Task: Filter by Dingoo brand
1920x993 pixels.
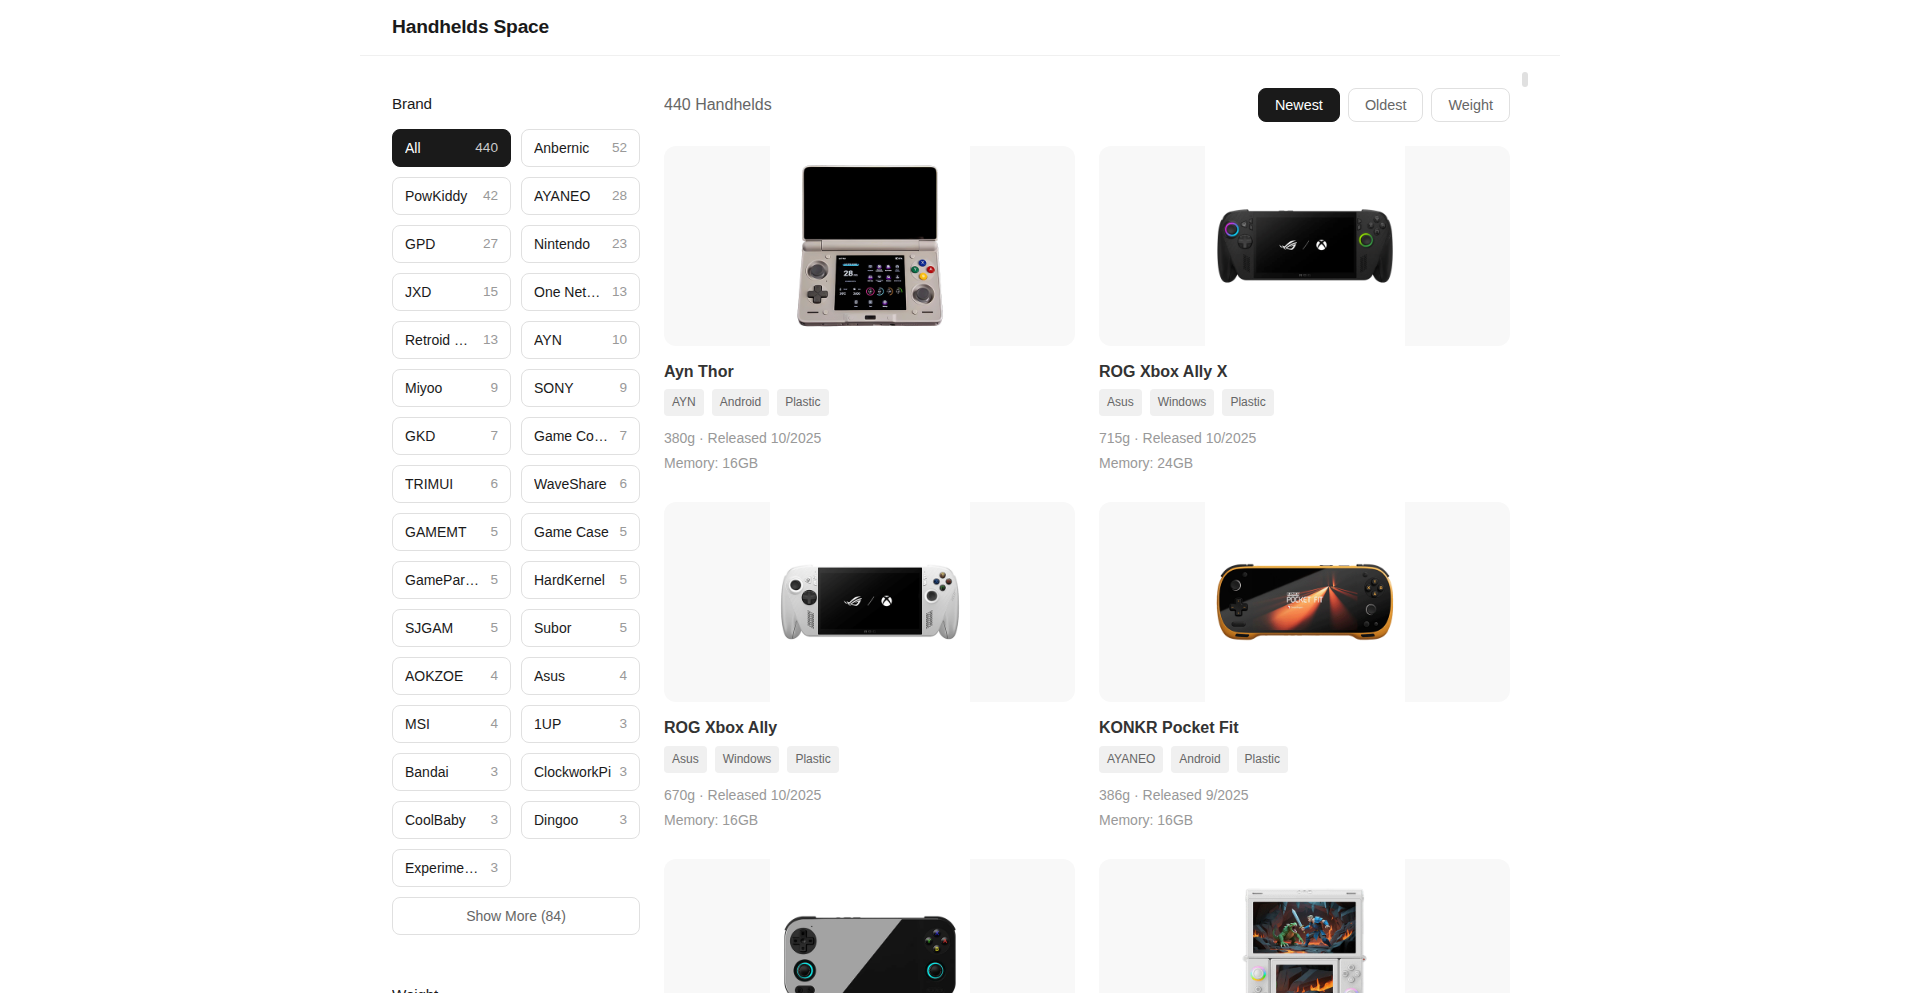Action: 580,820
